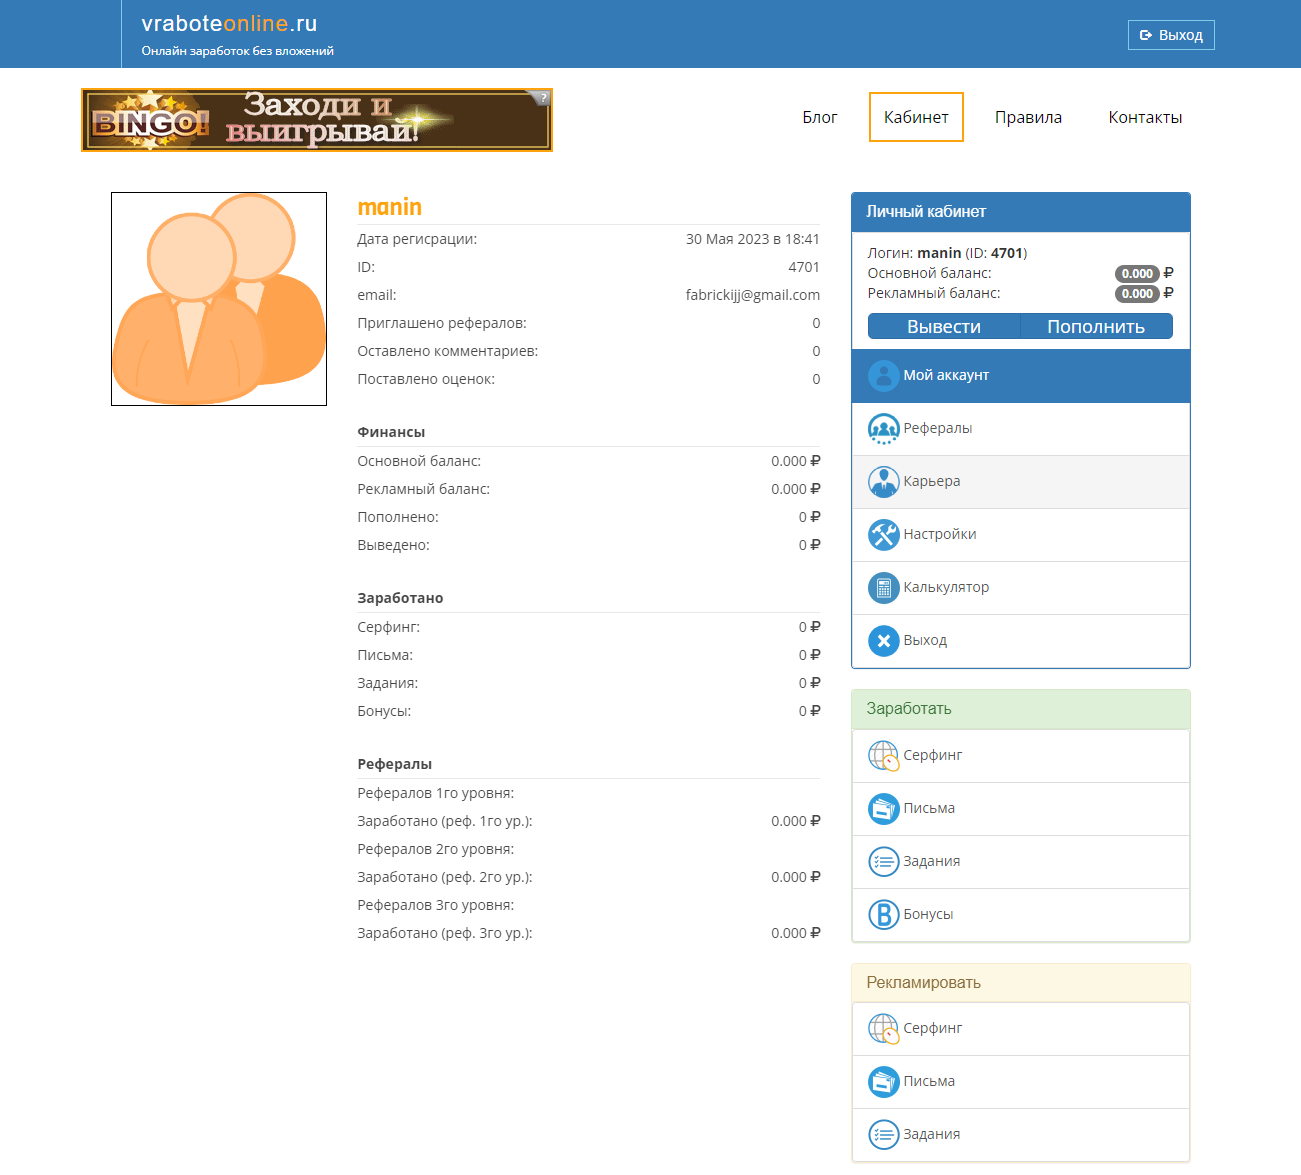Open the Блог menu item
The width and height of the screenshot is (1301, 1175).
coord(820,117)
